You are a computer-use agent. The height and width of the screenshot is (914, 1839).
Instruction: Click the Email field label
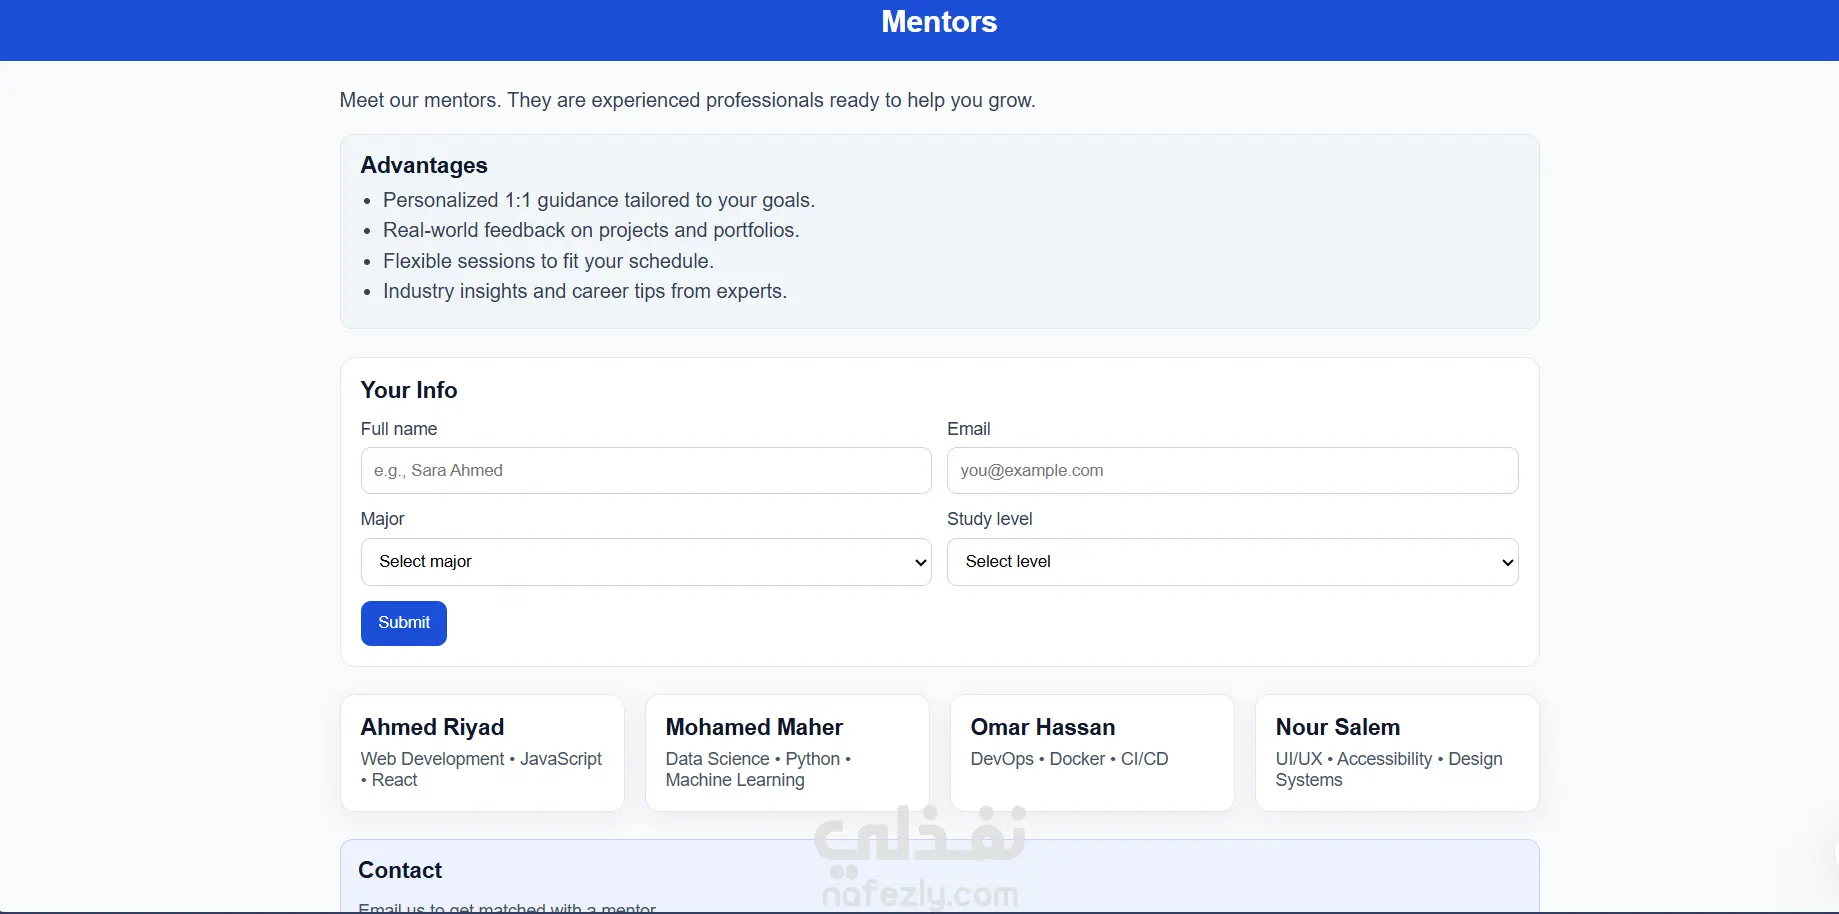[969, 429]
